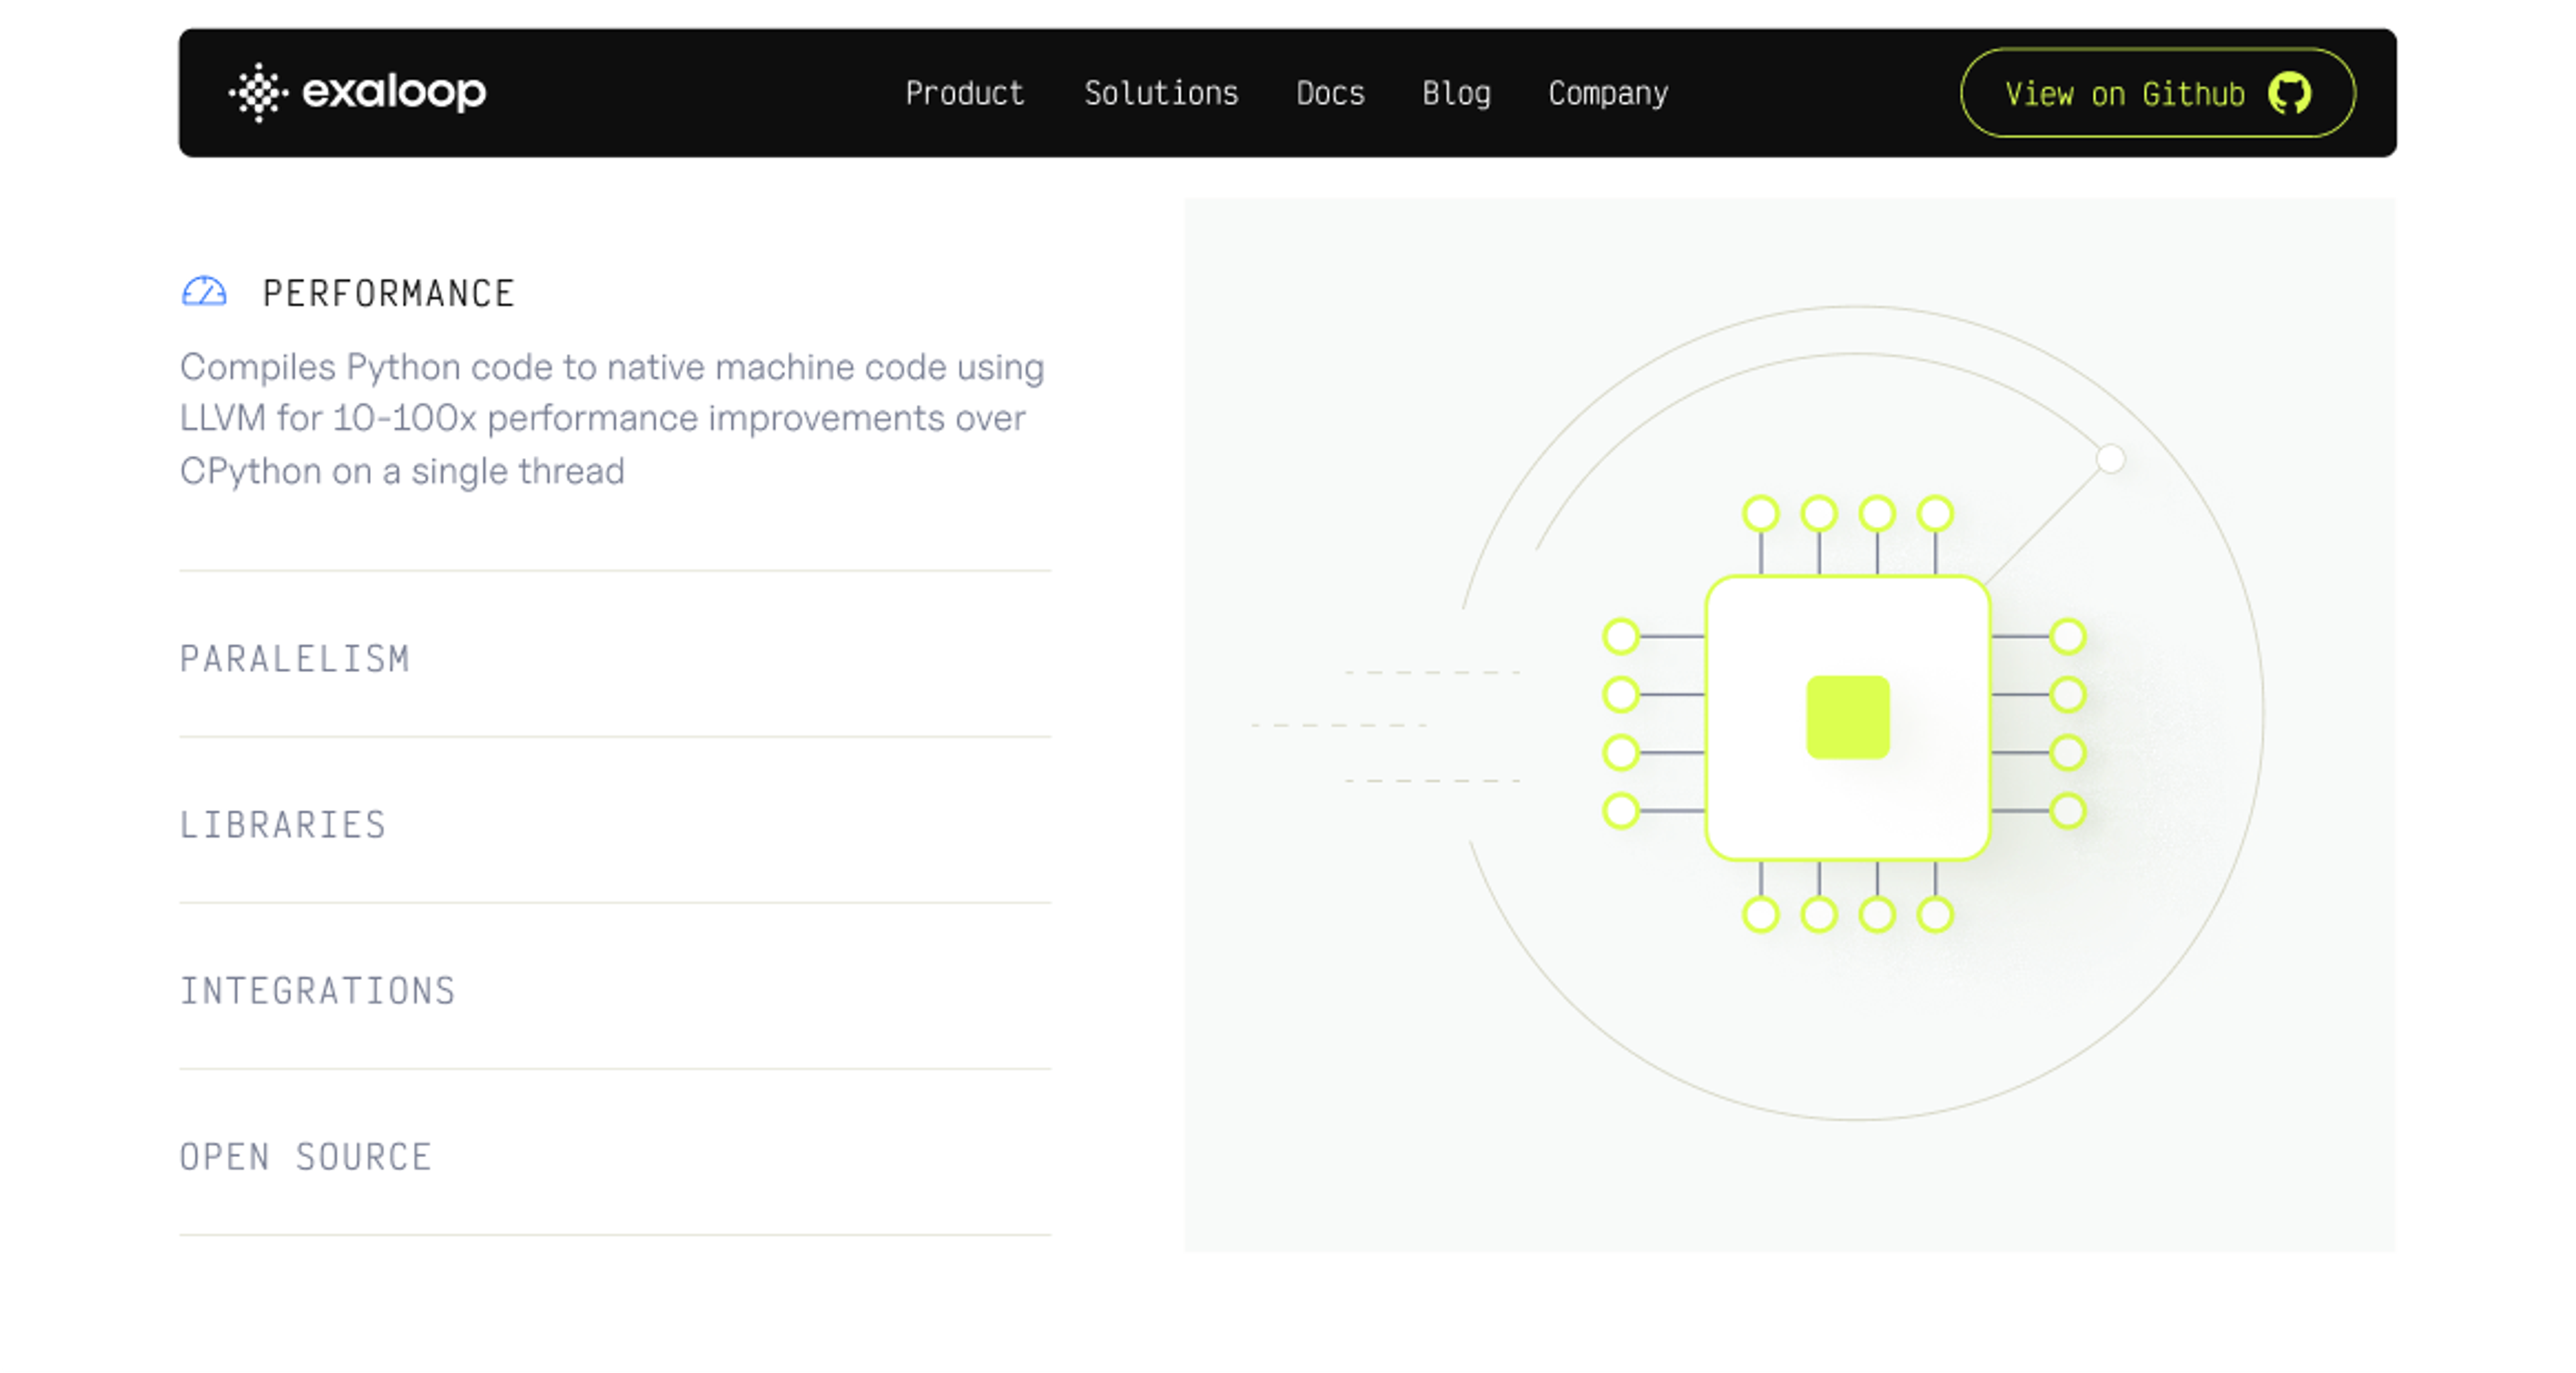
Task: Click the View on Github button
Action: 2157,93
